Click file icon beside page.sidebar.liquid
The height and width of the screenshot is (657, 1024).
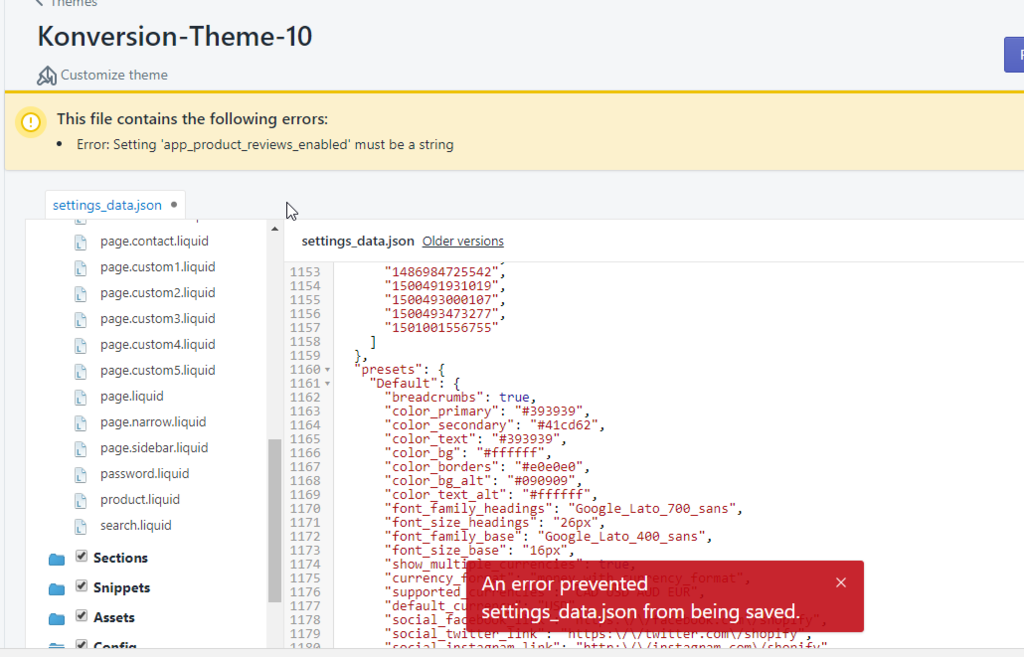(80, 449)
